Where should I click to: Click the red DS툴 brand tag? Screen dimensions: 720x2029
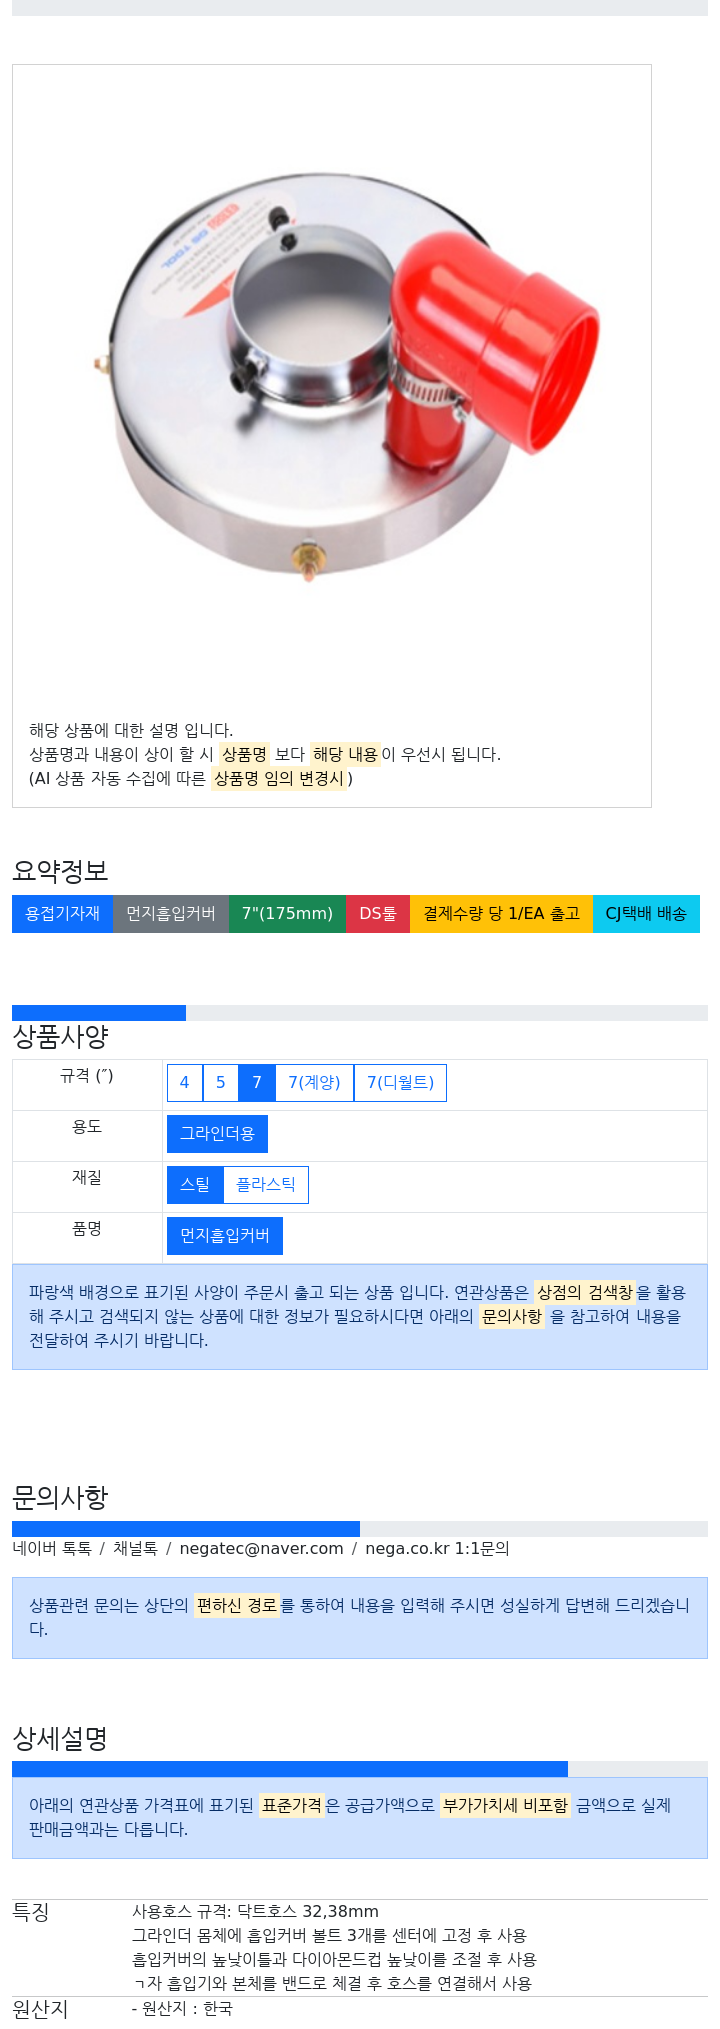[378, 914]
